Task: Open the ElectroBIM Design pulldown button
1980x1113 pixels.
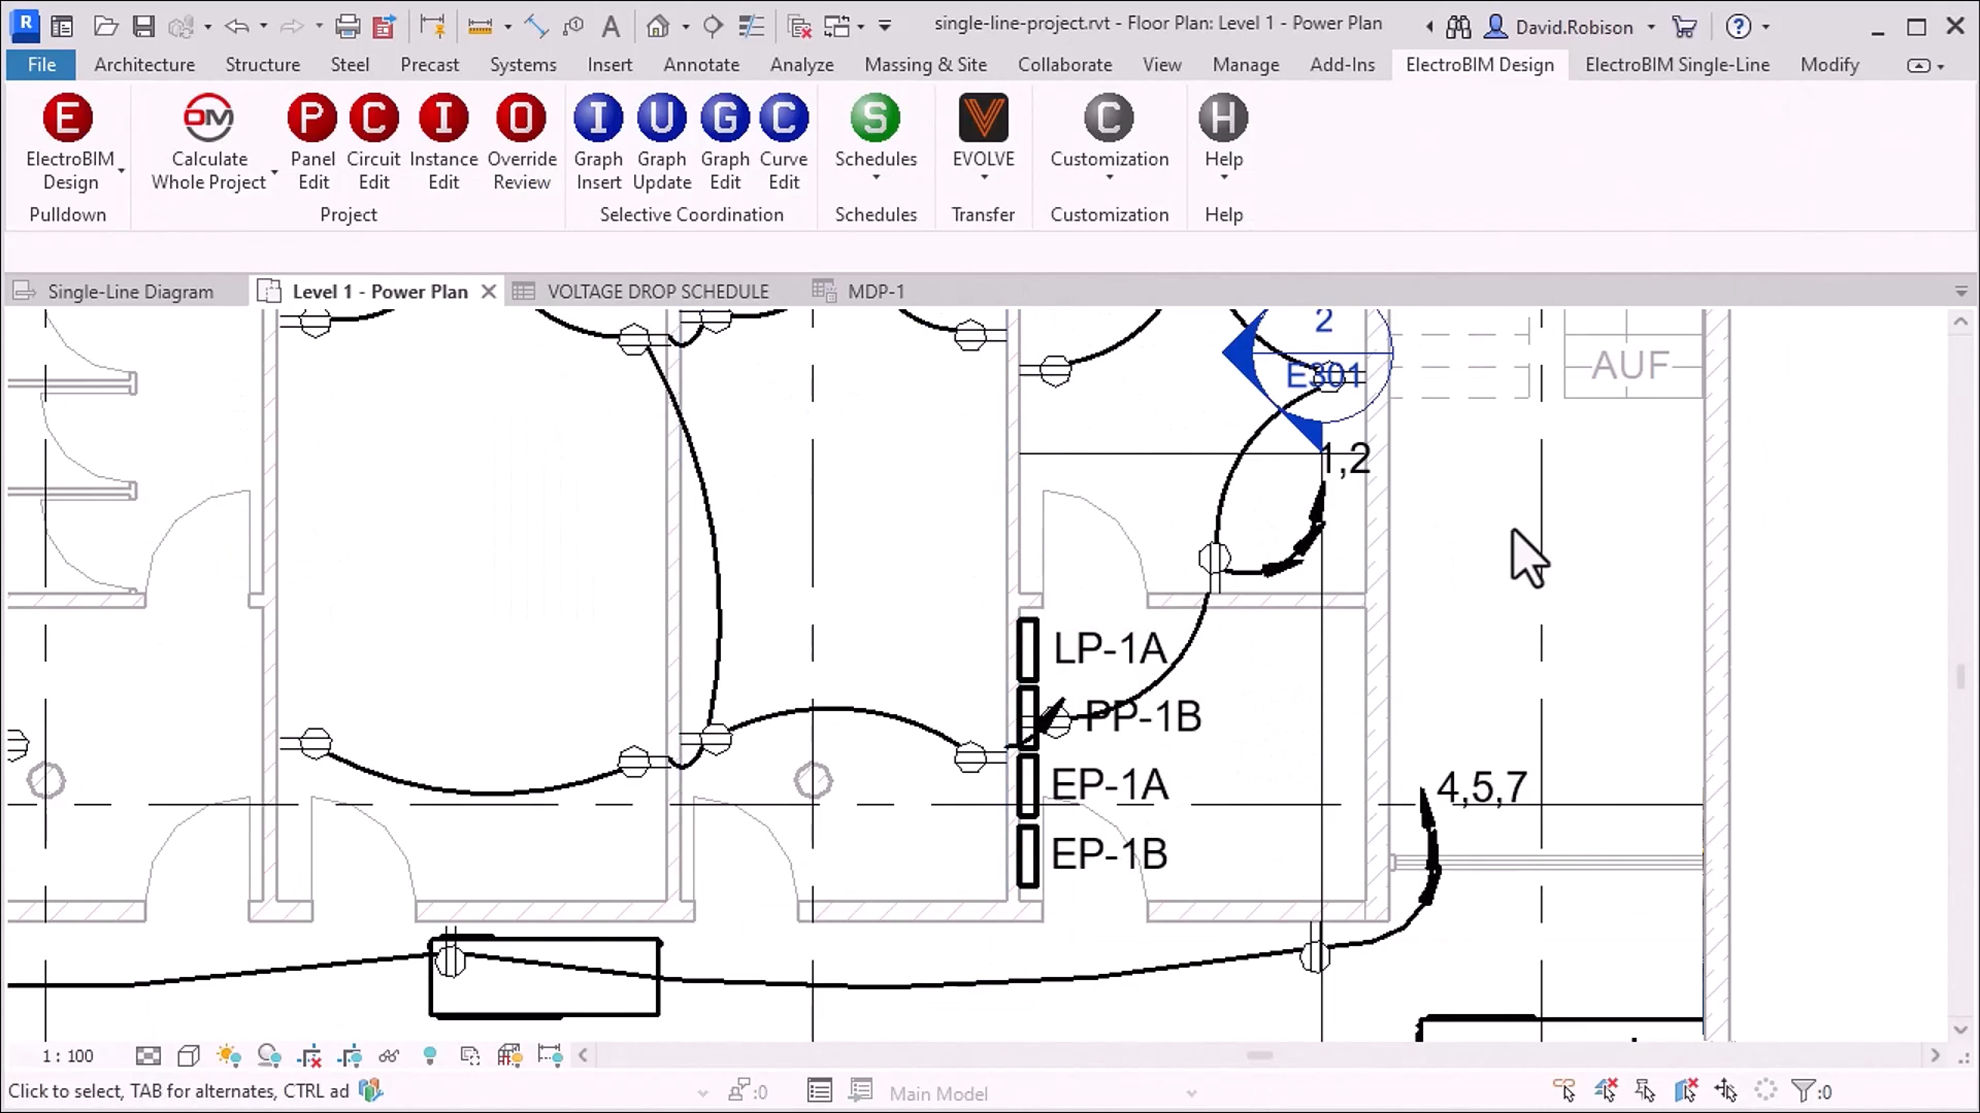Action: [69, 143]
